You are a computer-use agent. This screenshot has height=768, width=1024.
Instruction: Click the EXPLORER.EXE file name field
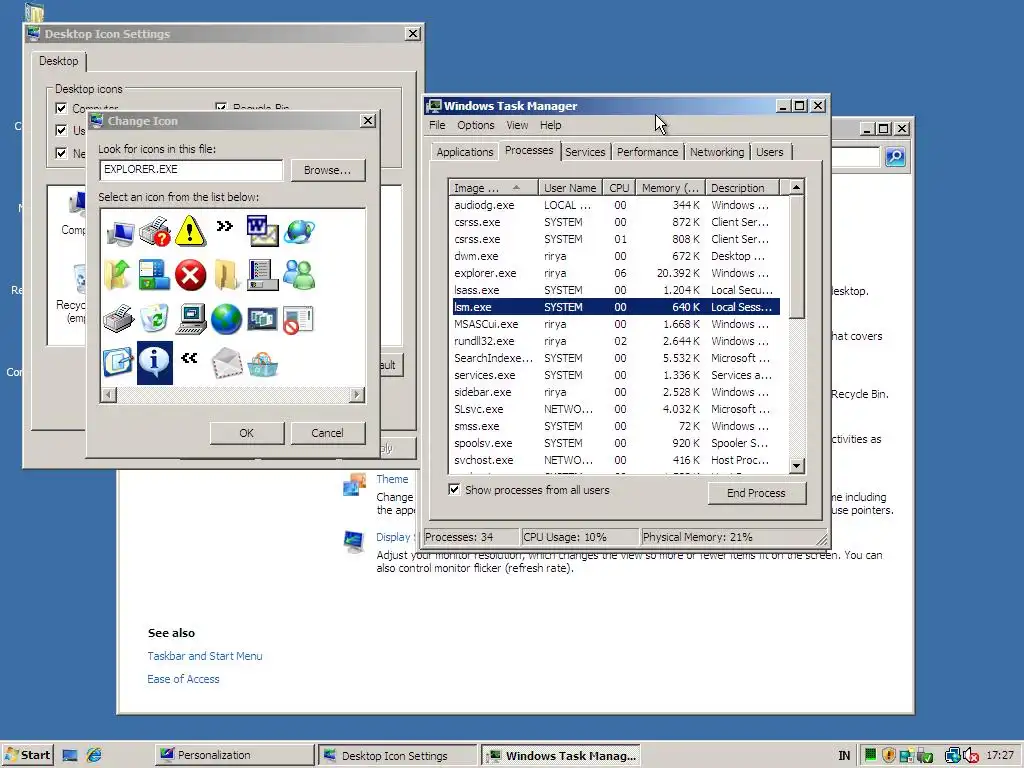[191, 170]
